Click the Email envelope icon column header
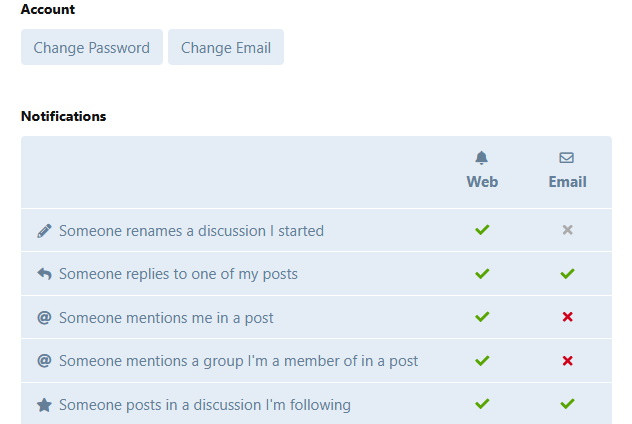Screen dimensions: 632x424 coord(567,170)
